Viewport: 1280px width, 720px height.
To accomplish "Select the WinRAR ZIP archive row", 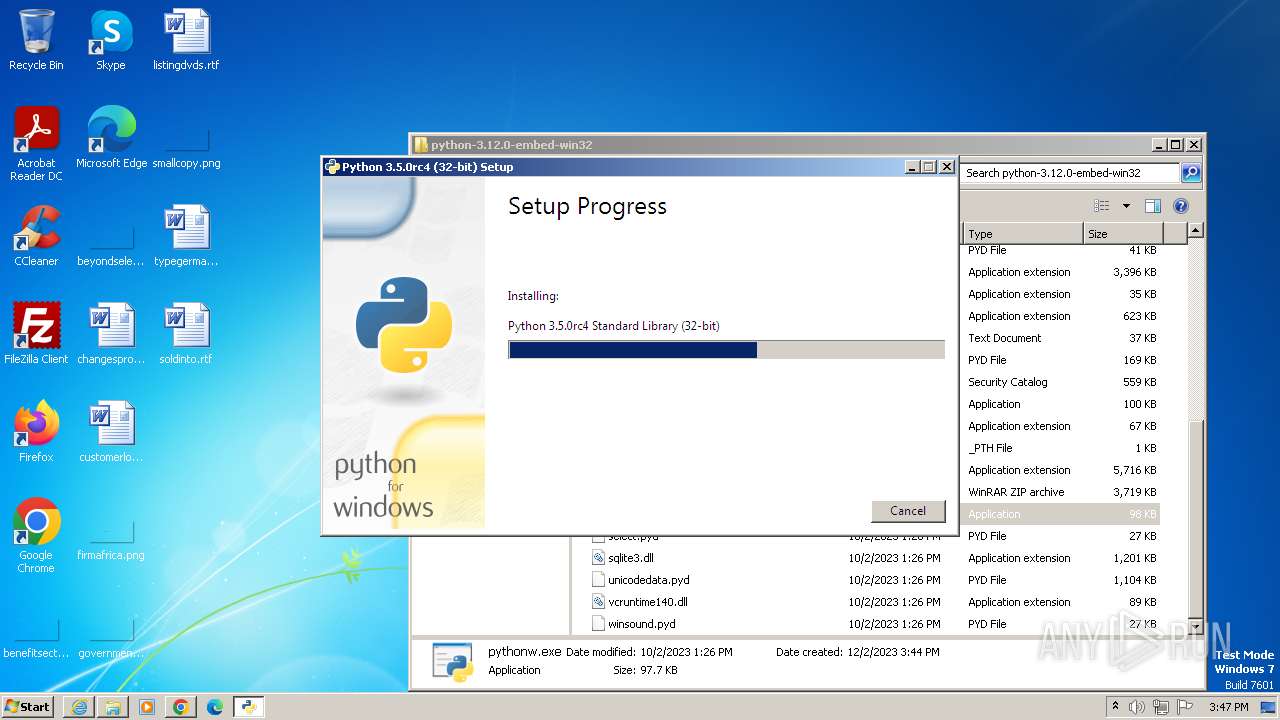I will click(x=1060, y=492).
